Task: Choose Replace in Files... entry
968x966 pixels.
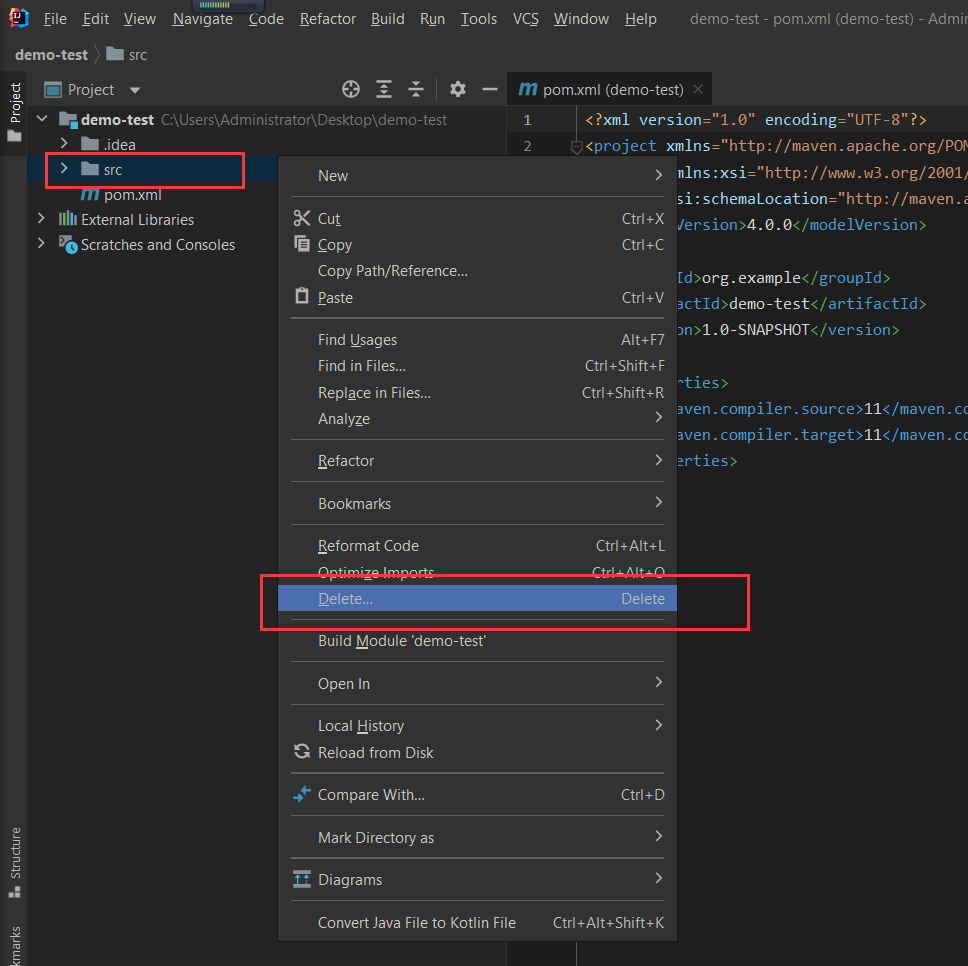Action: 477,393
